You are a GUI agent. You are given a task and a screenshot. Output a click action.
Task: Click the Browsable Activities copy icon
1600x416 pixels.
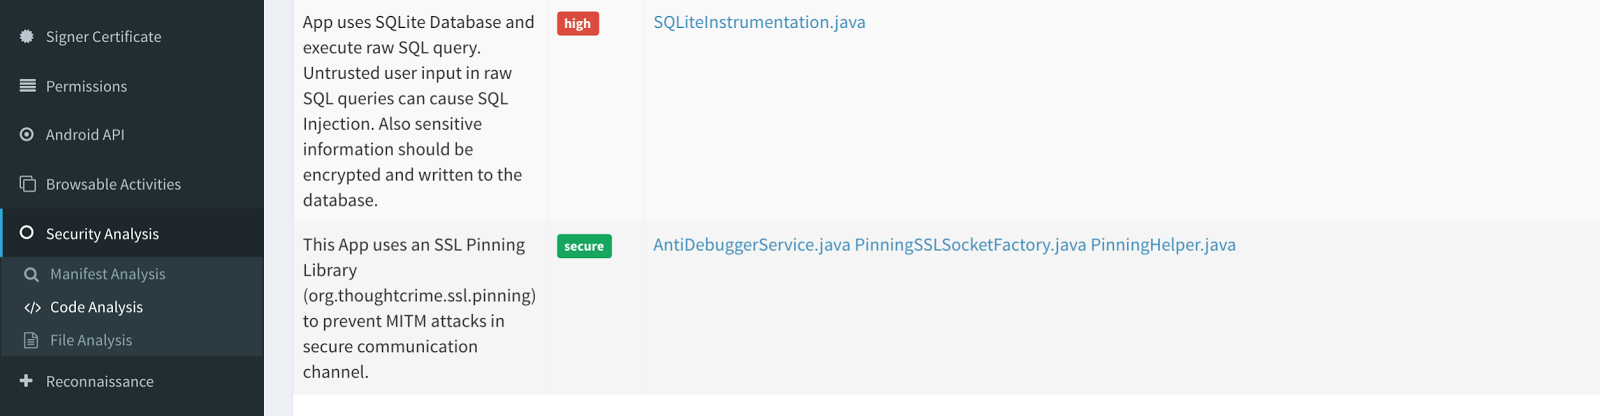tap(27, 184)
